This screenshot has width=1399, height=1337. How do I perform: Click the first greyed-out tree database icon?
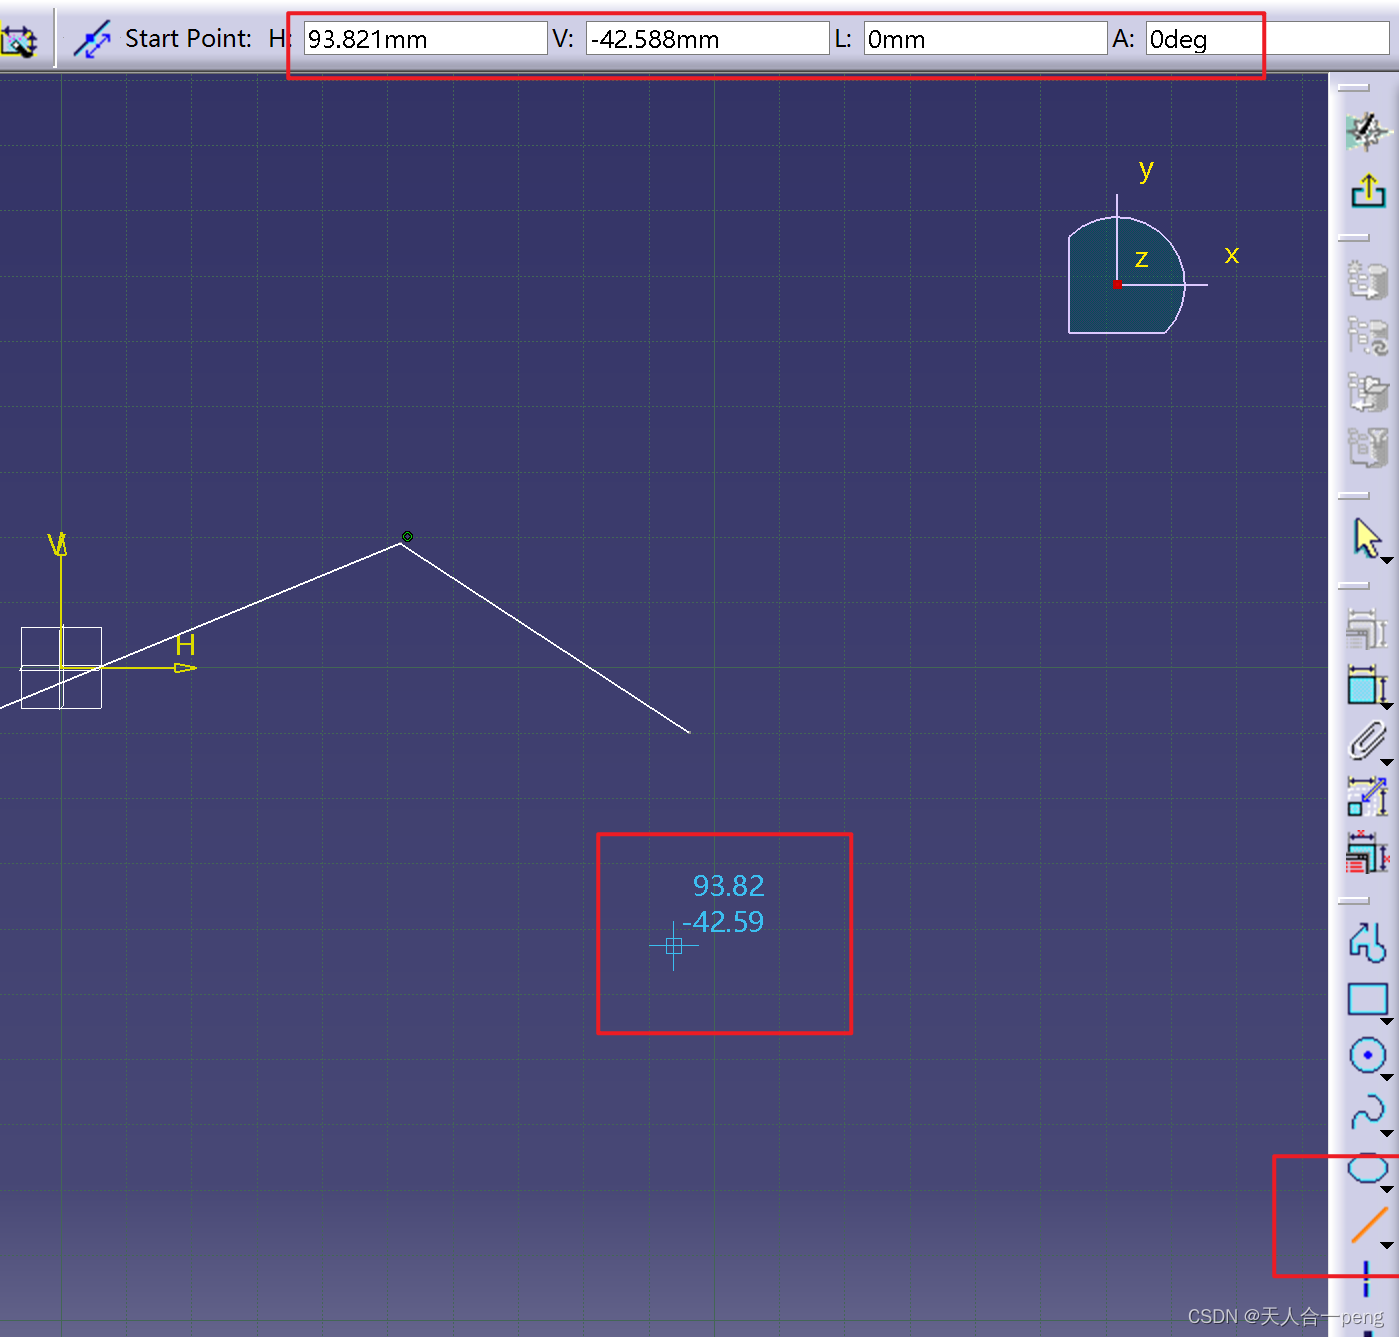(1367, 280)
